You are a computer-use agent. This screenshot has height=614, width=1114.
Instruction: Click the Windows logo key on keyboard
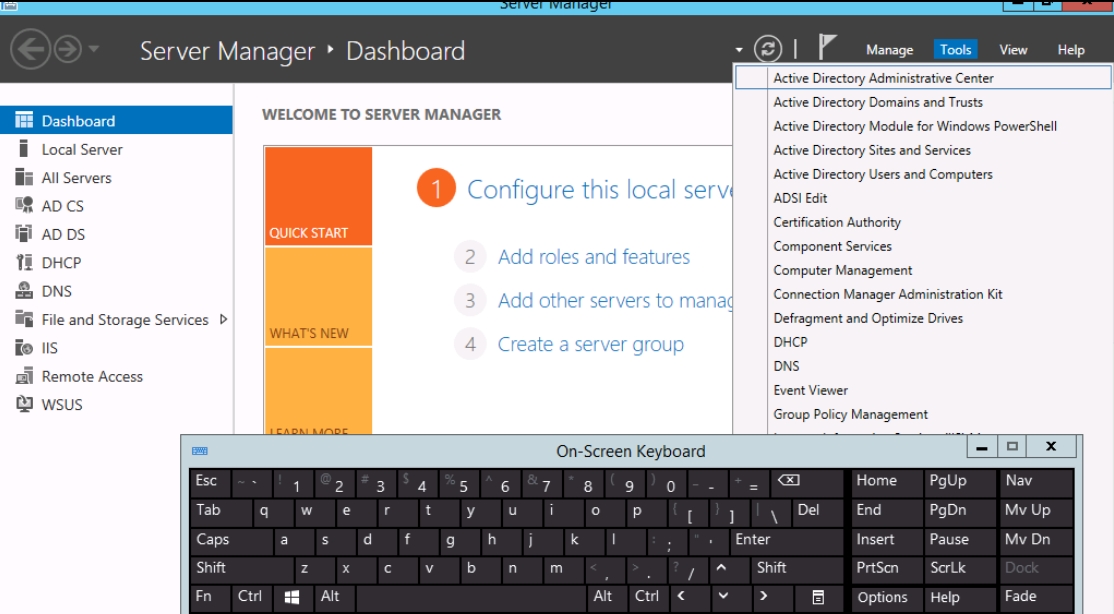(x=291, y=597)
